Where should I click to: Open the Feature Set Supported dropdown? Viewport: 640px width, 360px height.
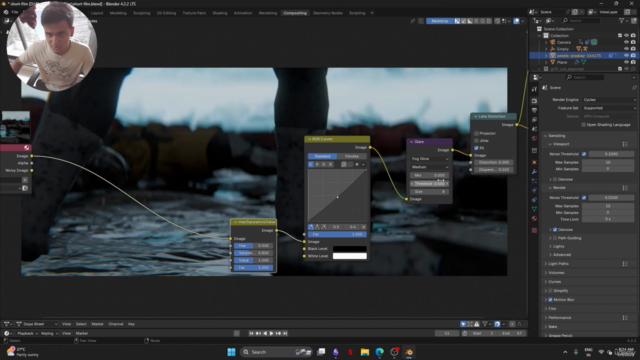tap(609, 108)
